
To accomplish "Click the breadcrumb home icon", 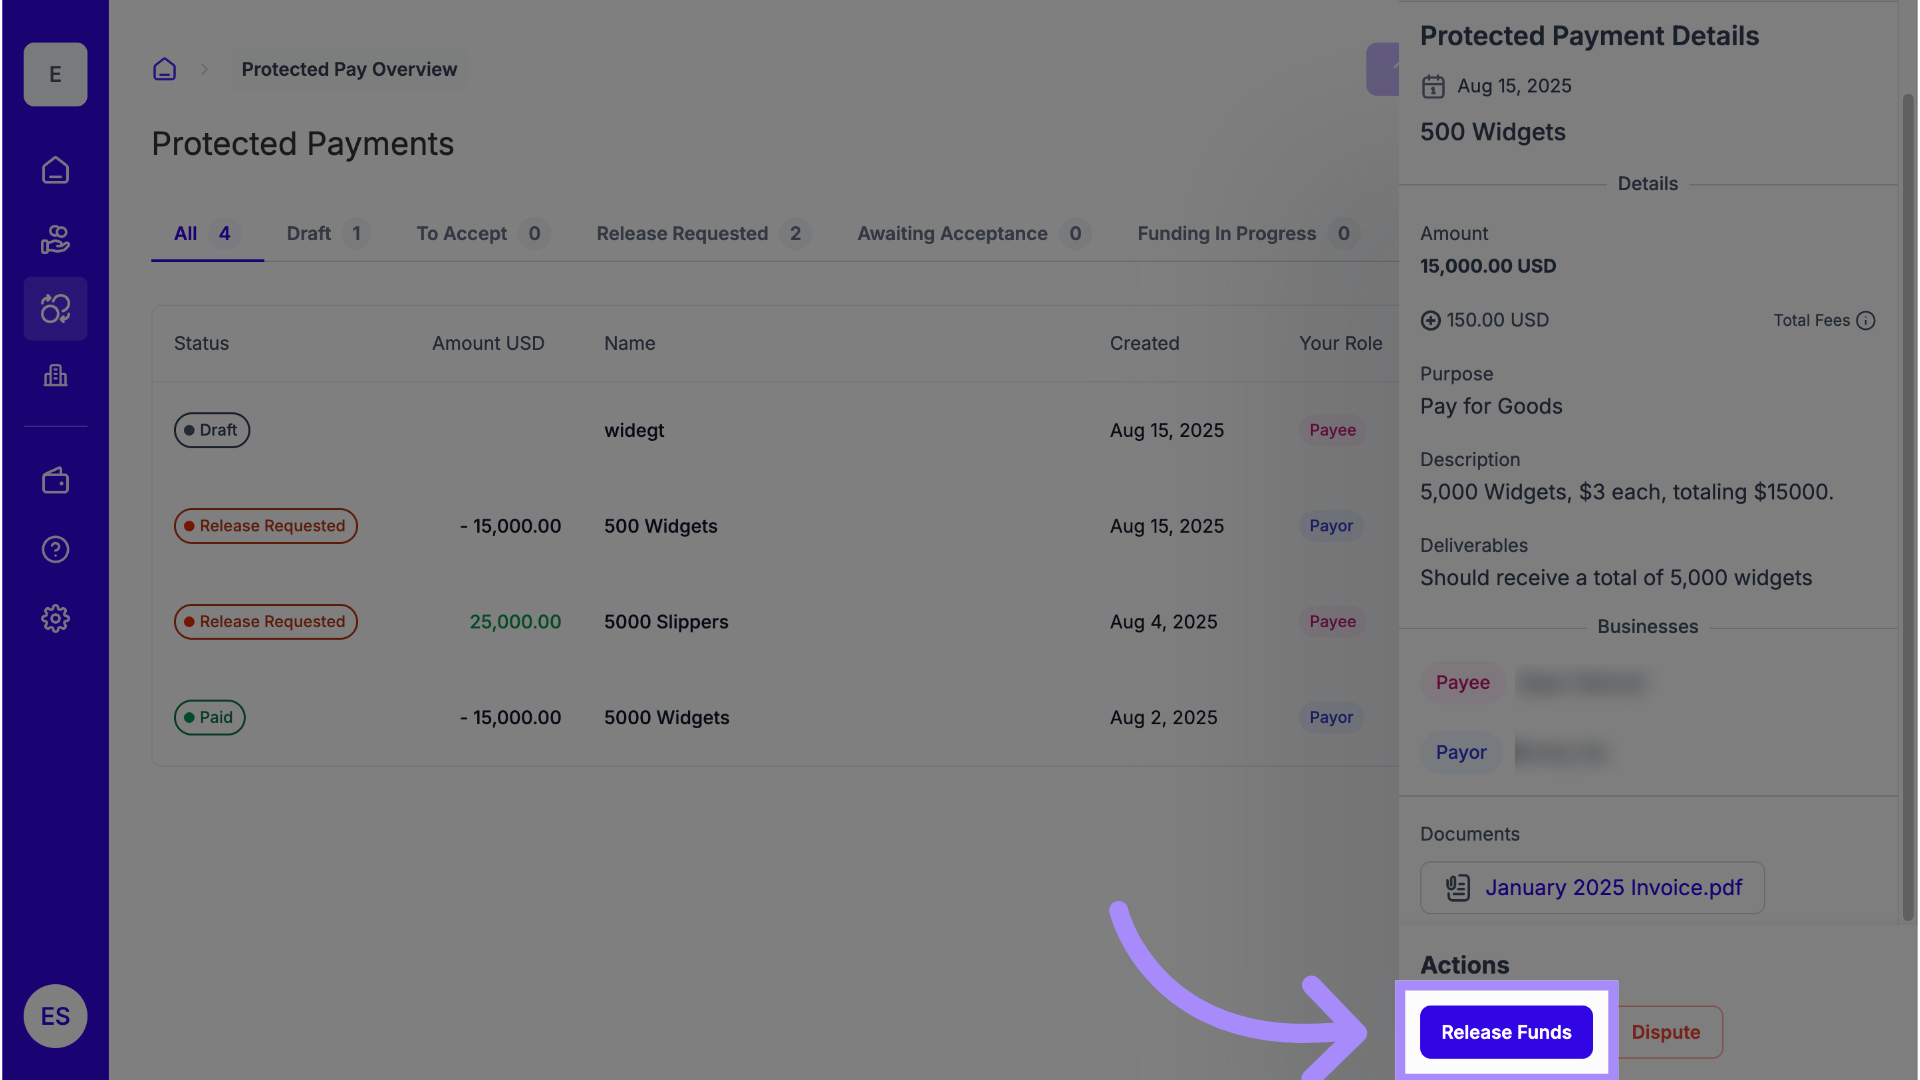I will click(164, 69).
